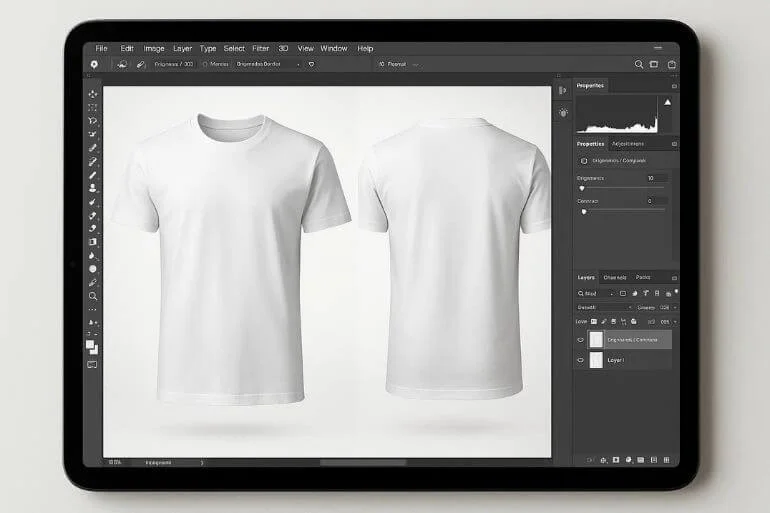Open the Opacity value dropdown
Viewport: 770px width, 513px height.
(675, 307)
